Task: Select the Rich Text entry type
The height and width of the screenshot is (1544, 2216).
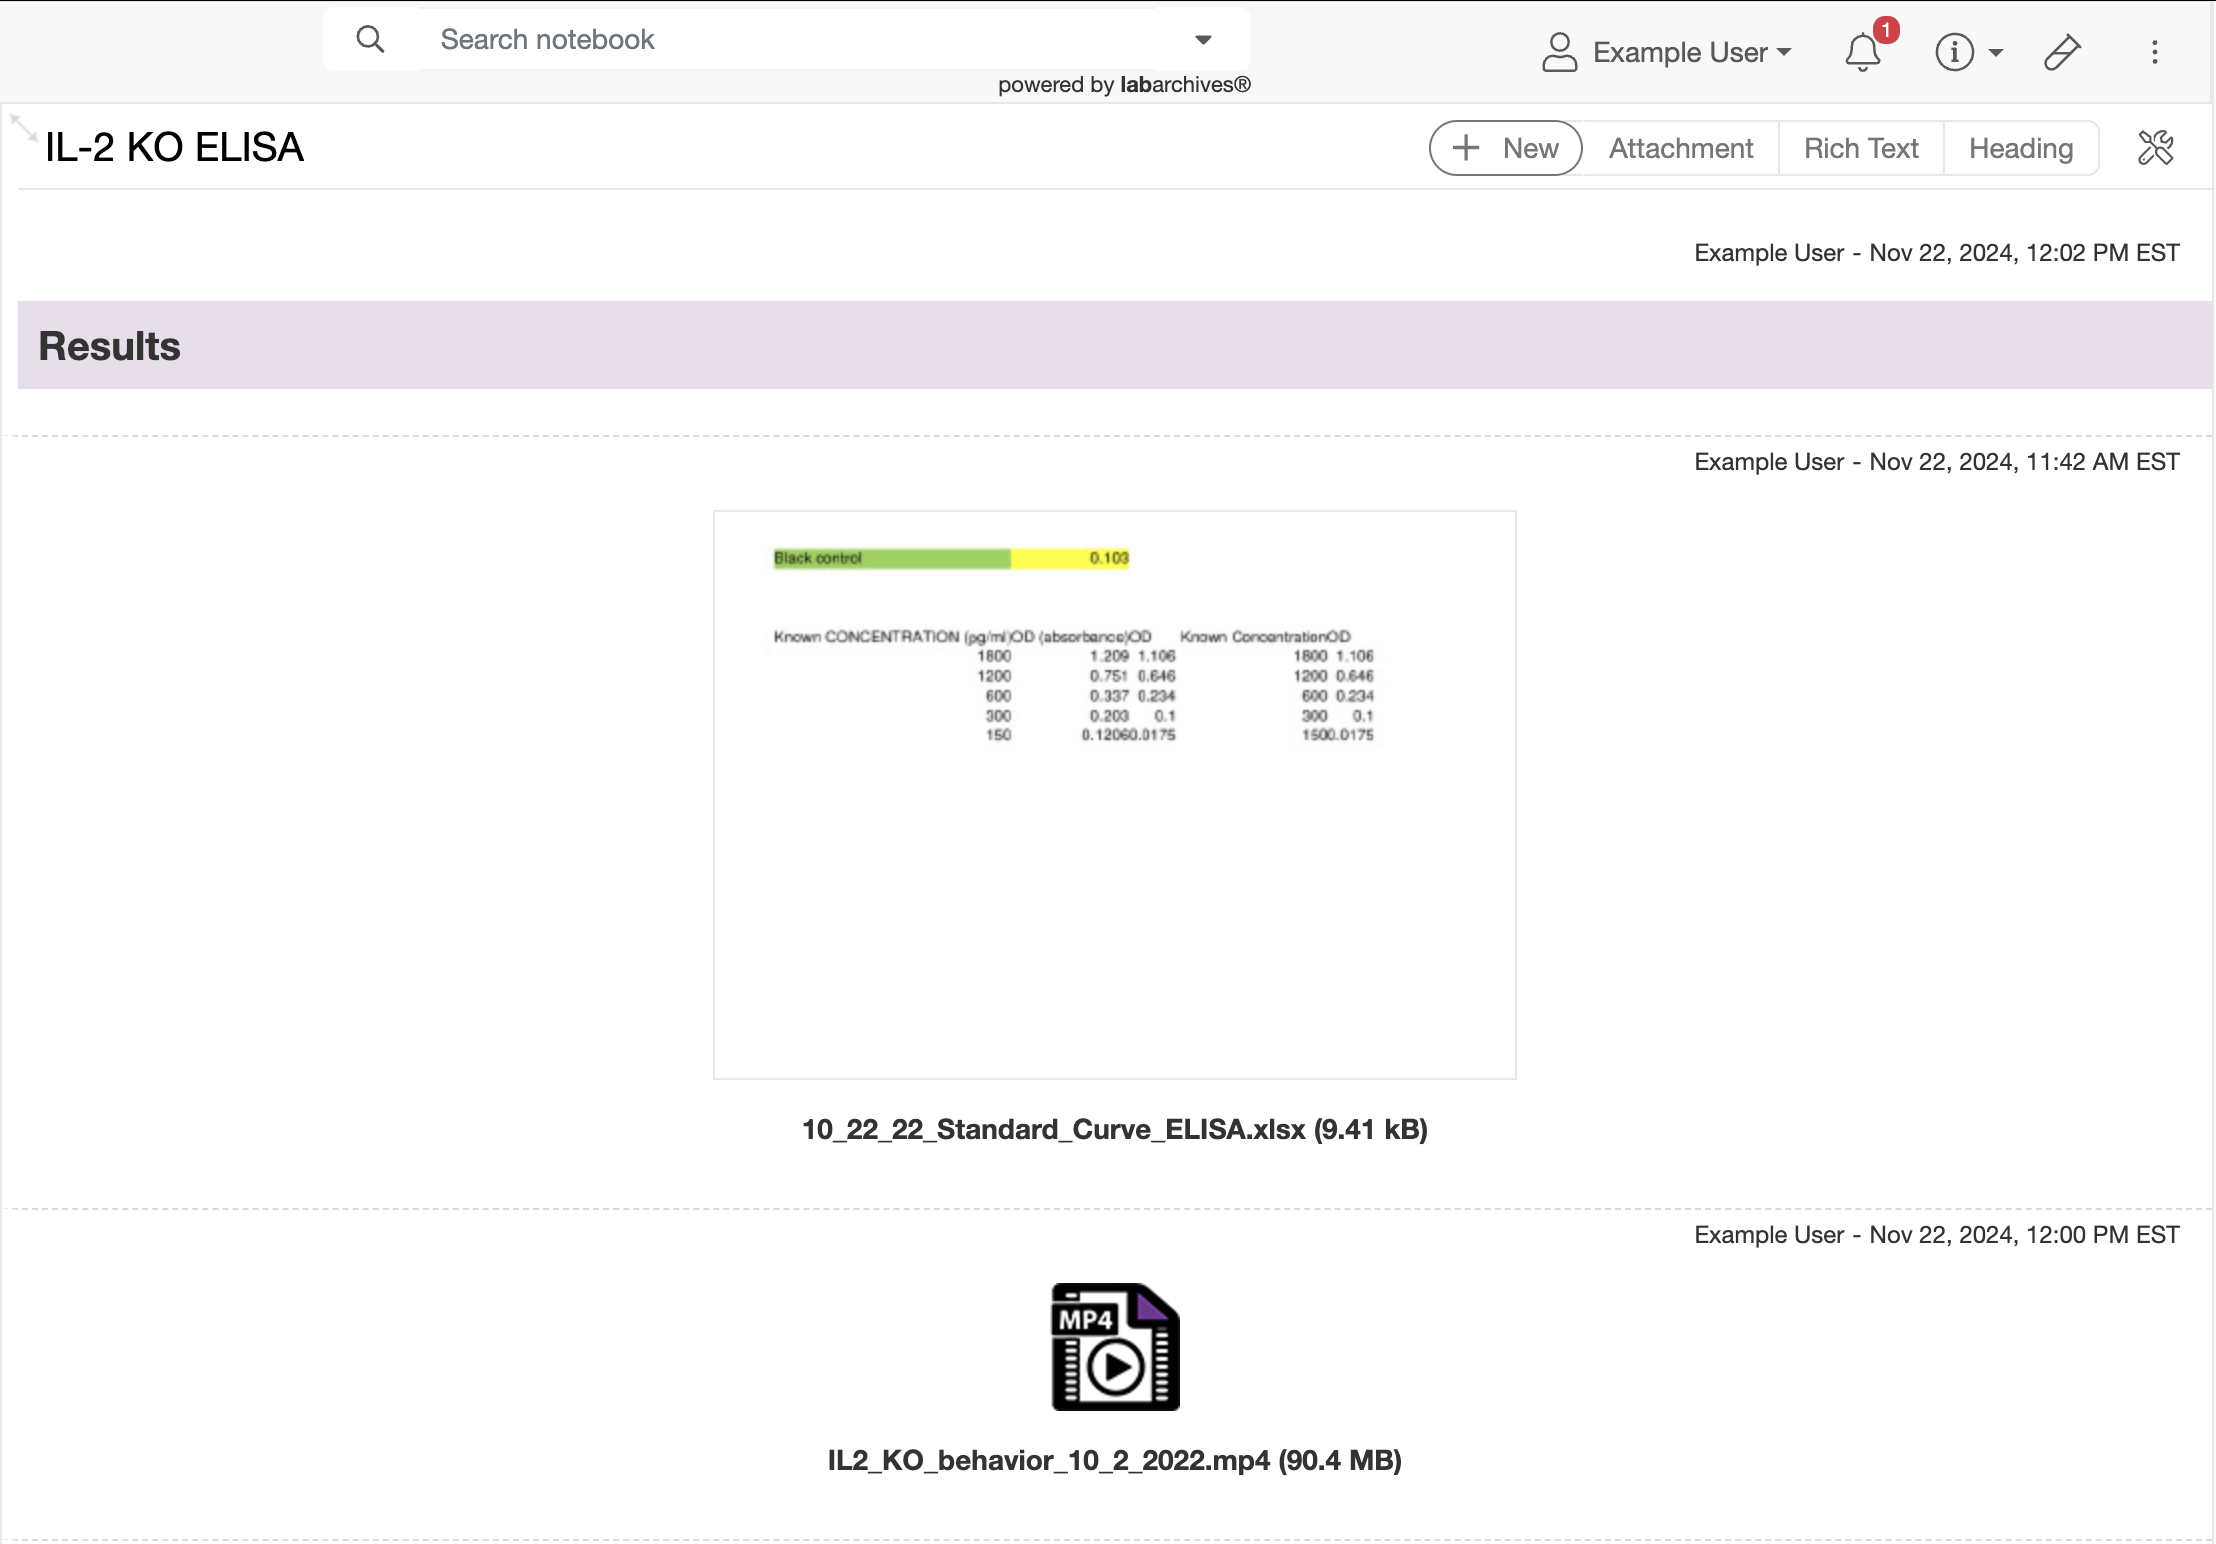Action: coord(1861,147)
